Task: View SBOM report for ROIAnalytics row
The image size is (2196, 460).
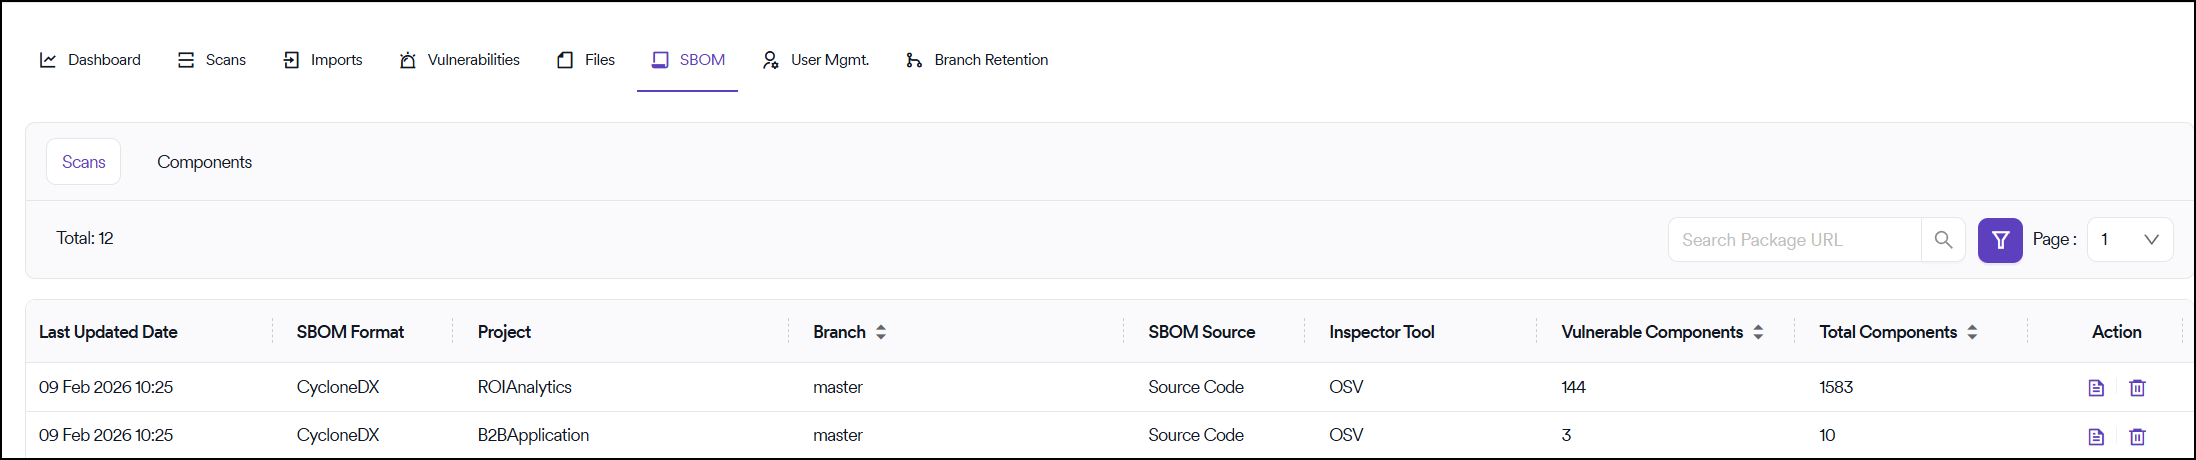Action: (2096, 388)
